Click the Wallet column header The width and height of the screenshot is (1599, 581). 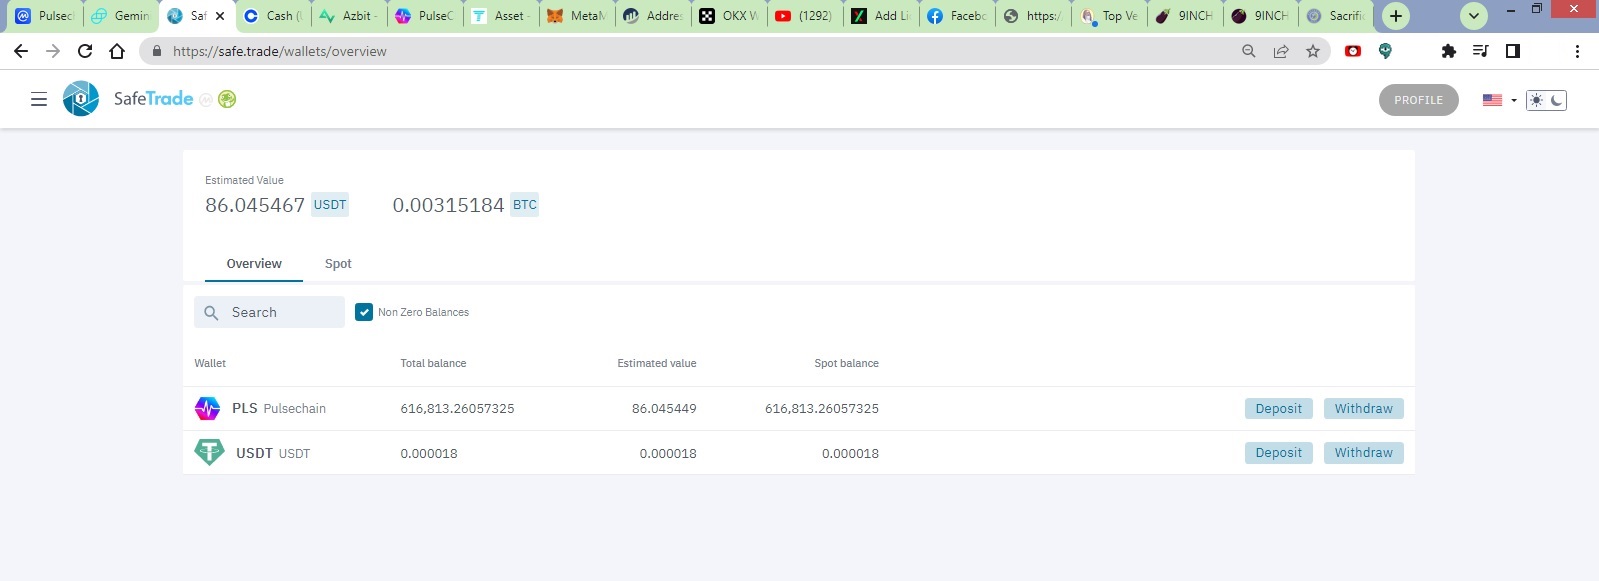point(210,363)
